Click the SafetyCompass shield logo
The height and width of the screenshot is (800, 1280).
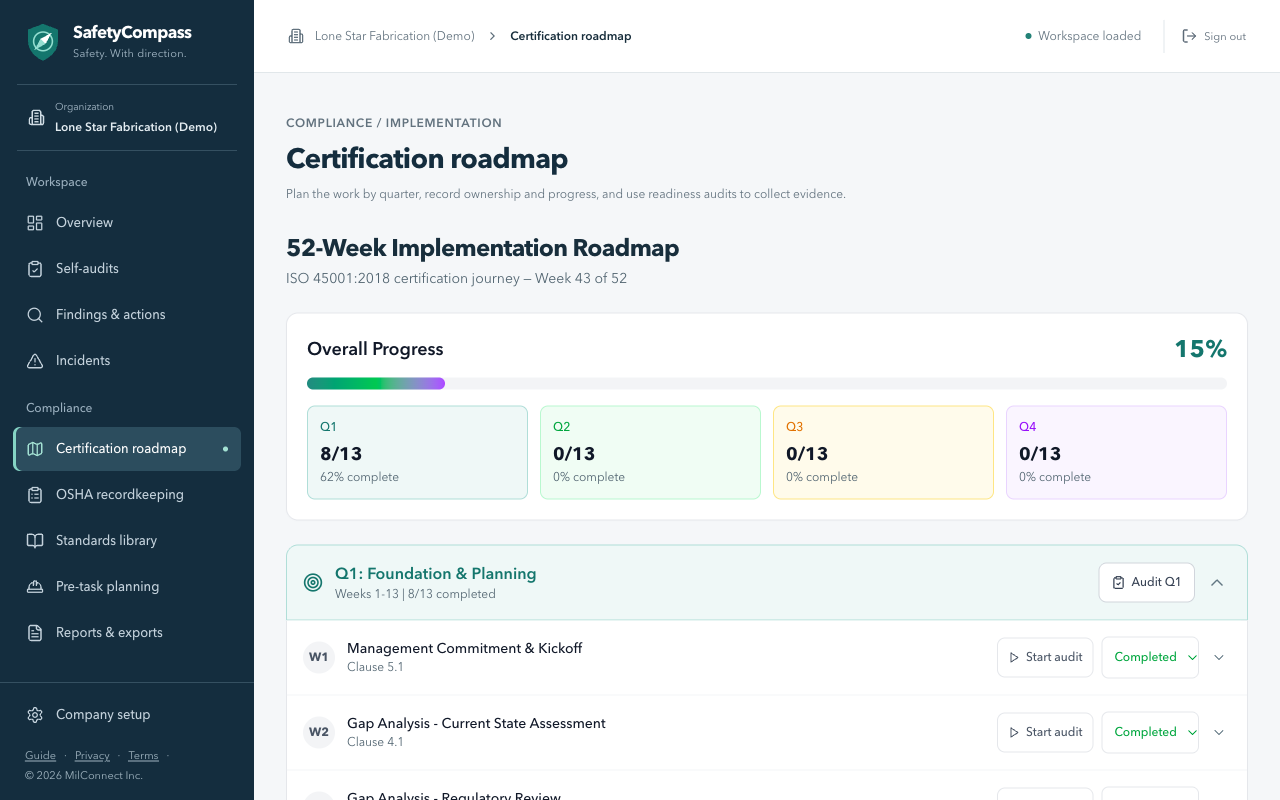tap(43, 42)
